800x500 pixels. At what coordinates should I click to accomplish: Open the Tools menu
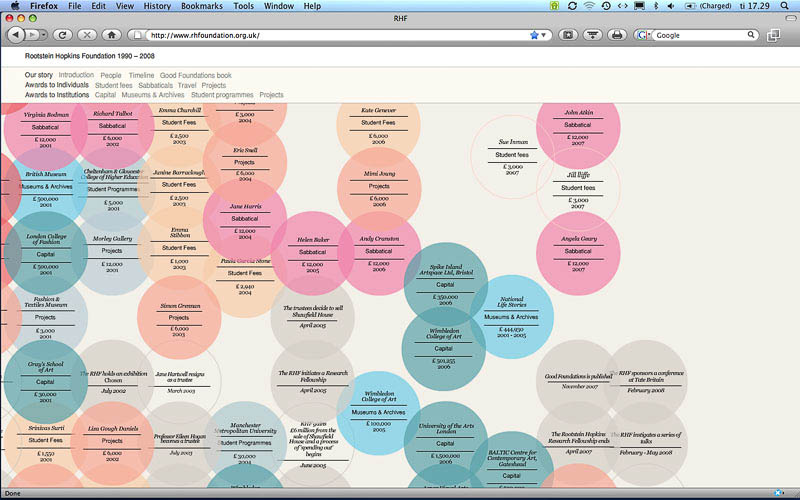point(243,6)
